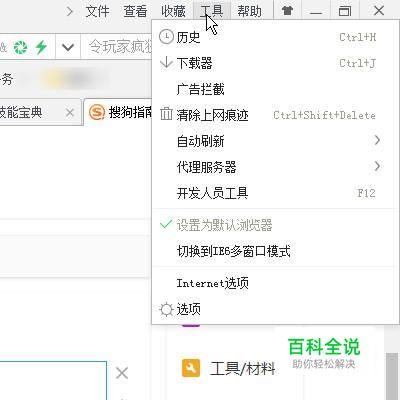Minimize the browser window
The height and width of the screenshot is (400, 400).
tap(316, 11)
